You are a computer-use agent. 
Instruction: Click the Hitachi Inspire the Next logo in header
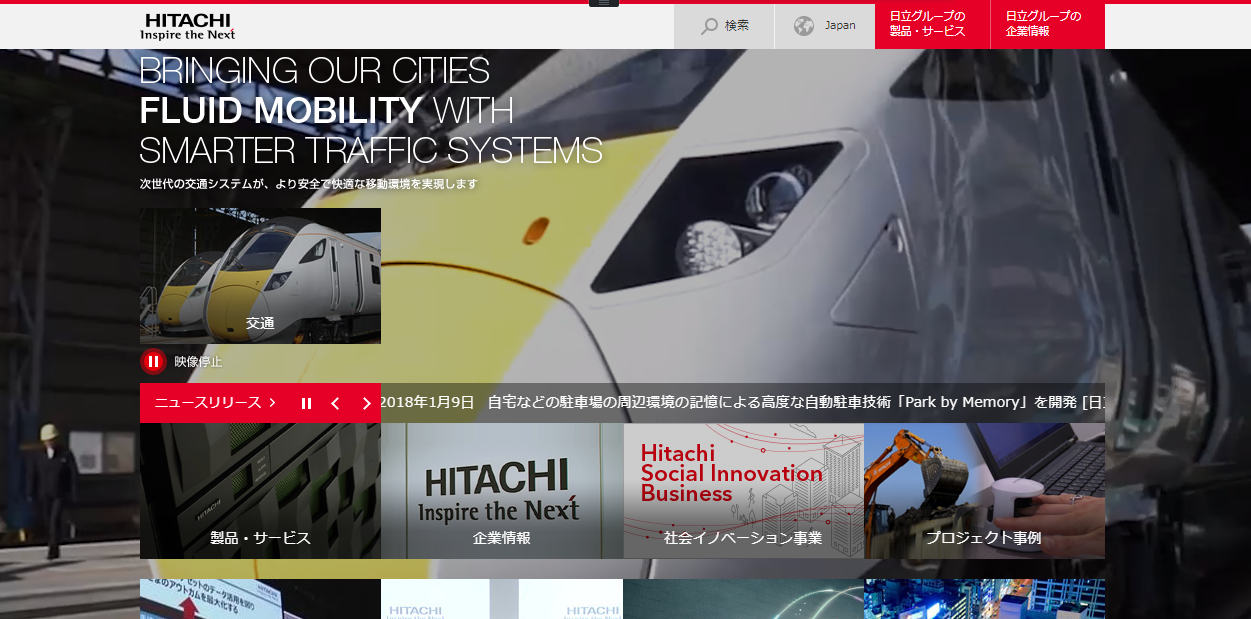click(187, 27)
